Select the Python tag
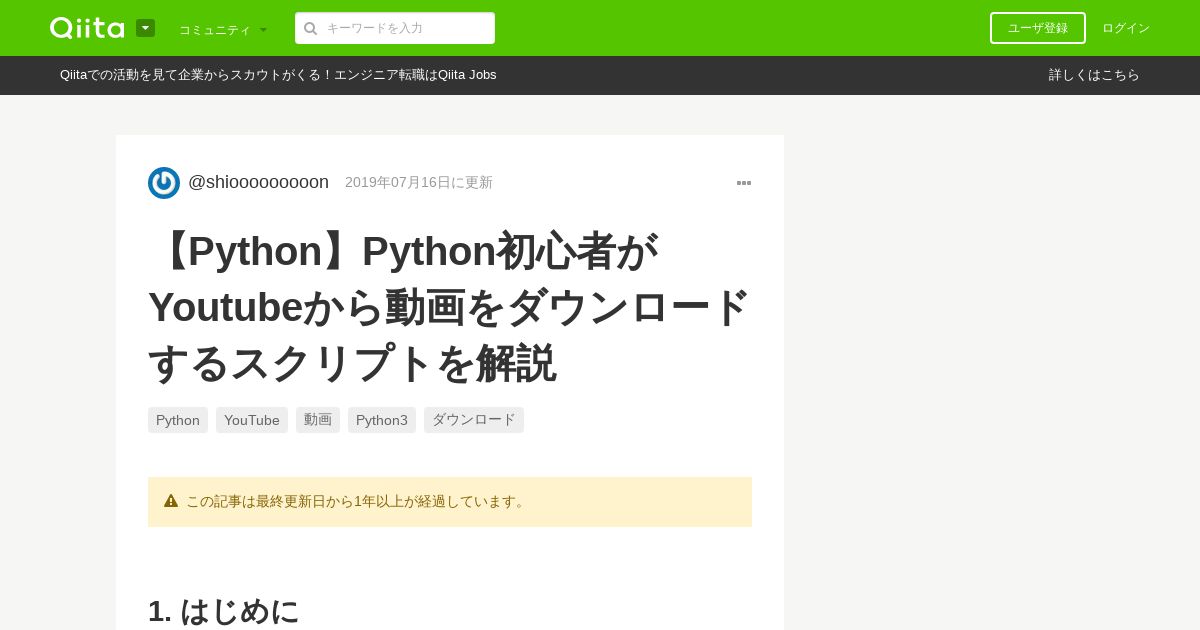The image size is (1200, 630). (178, 420)
